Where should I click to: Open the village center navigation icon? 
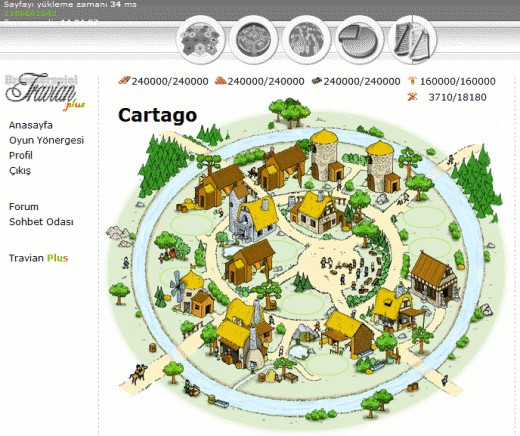click(x=254, y=40)
